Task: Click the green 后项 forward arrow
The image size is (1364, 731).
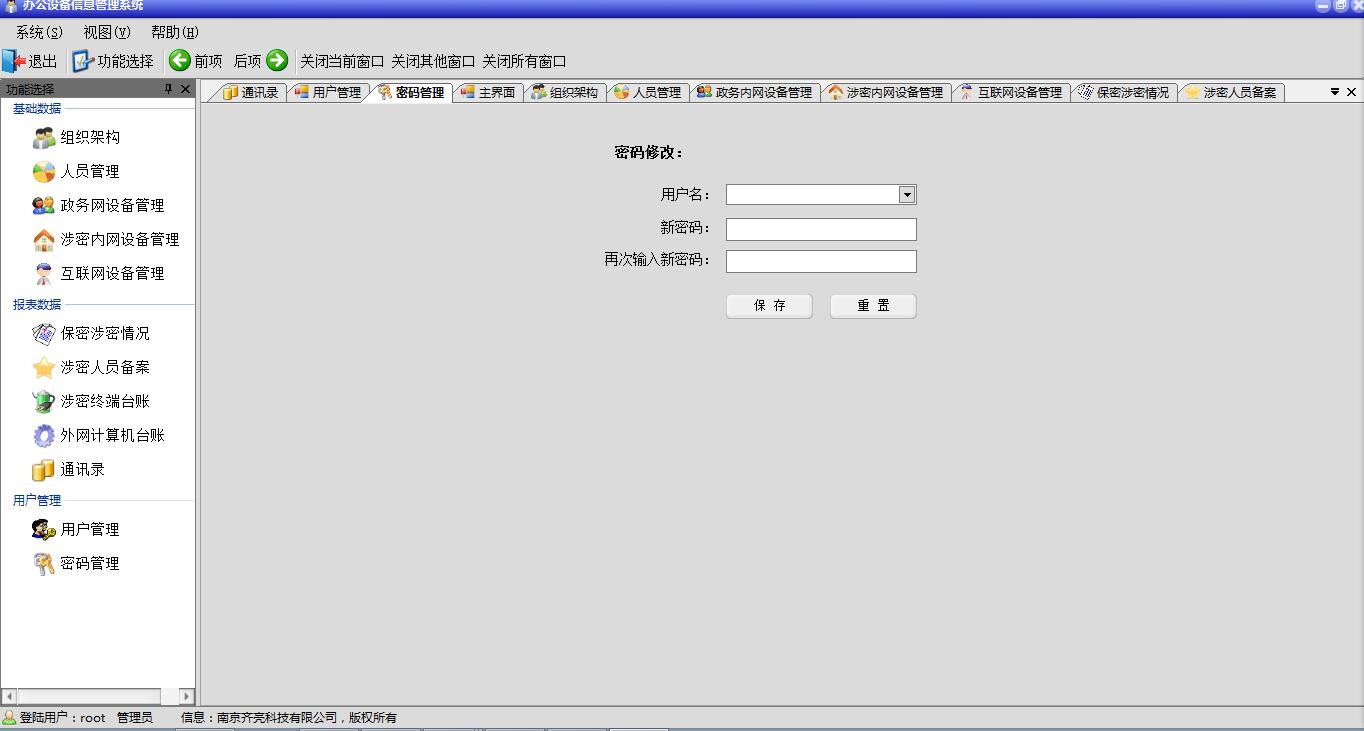Action: (277, 61)
